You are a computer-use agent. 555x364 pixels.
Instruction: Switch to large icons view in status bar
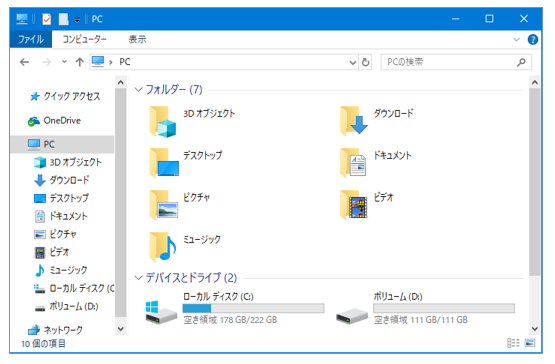click(x=530, y=343)
